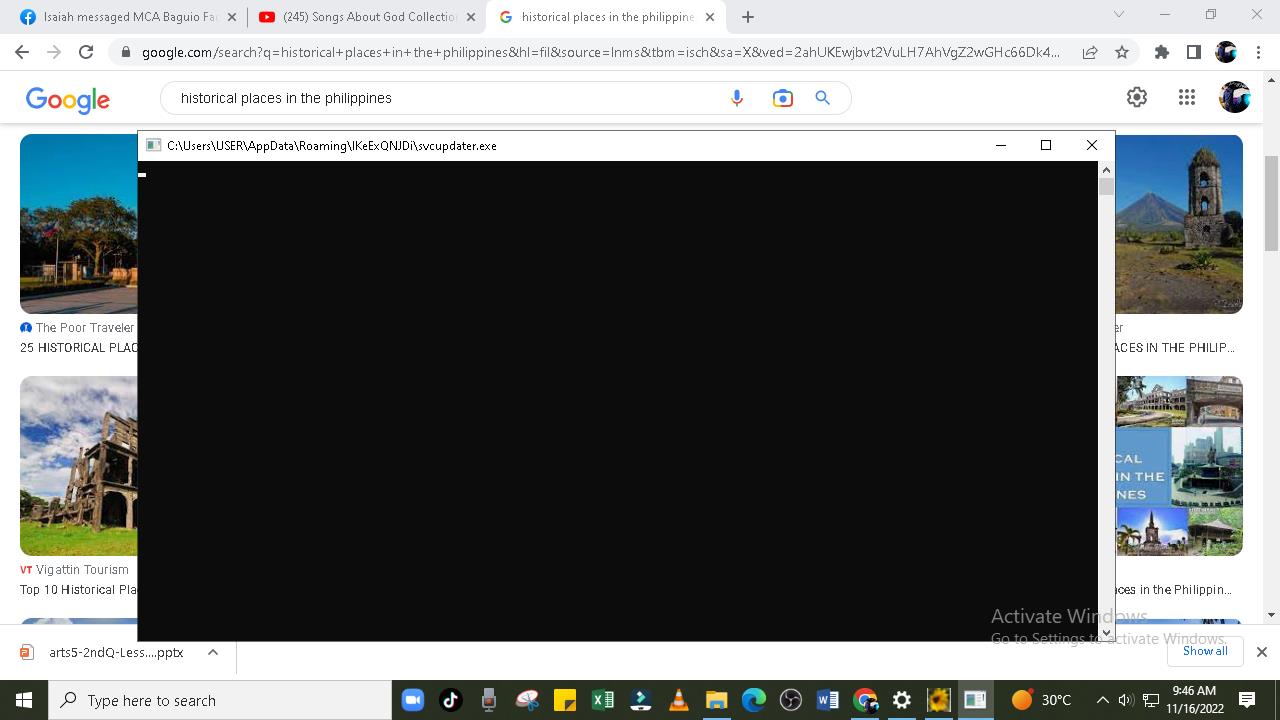
Task: Click the share this page icon
Action: pyautogui.click(x=1090, y=52)
